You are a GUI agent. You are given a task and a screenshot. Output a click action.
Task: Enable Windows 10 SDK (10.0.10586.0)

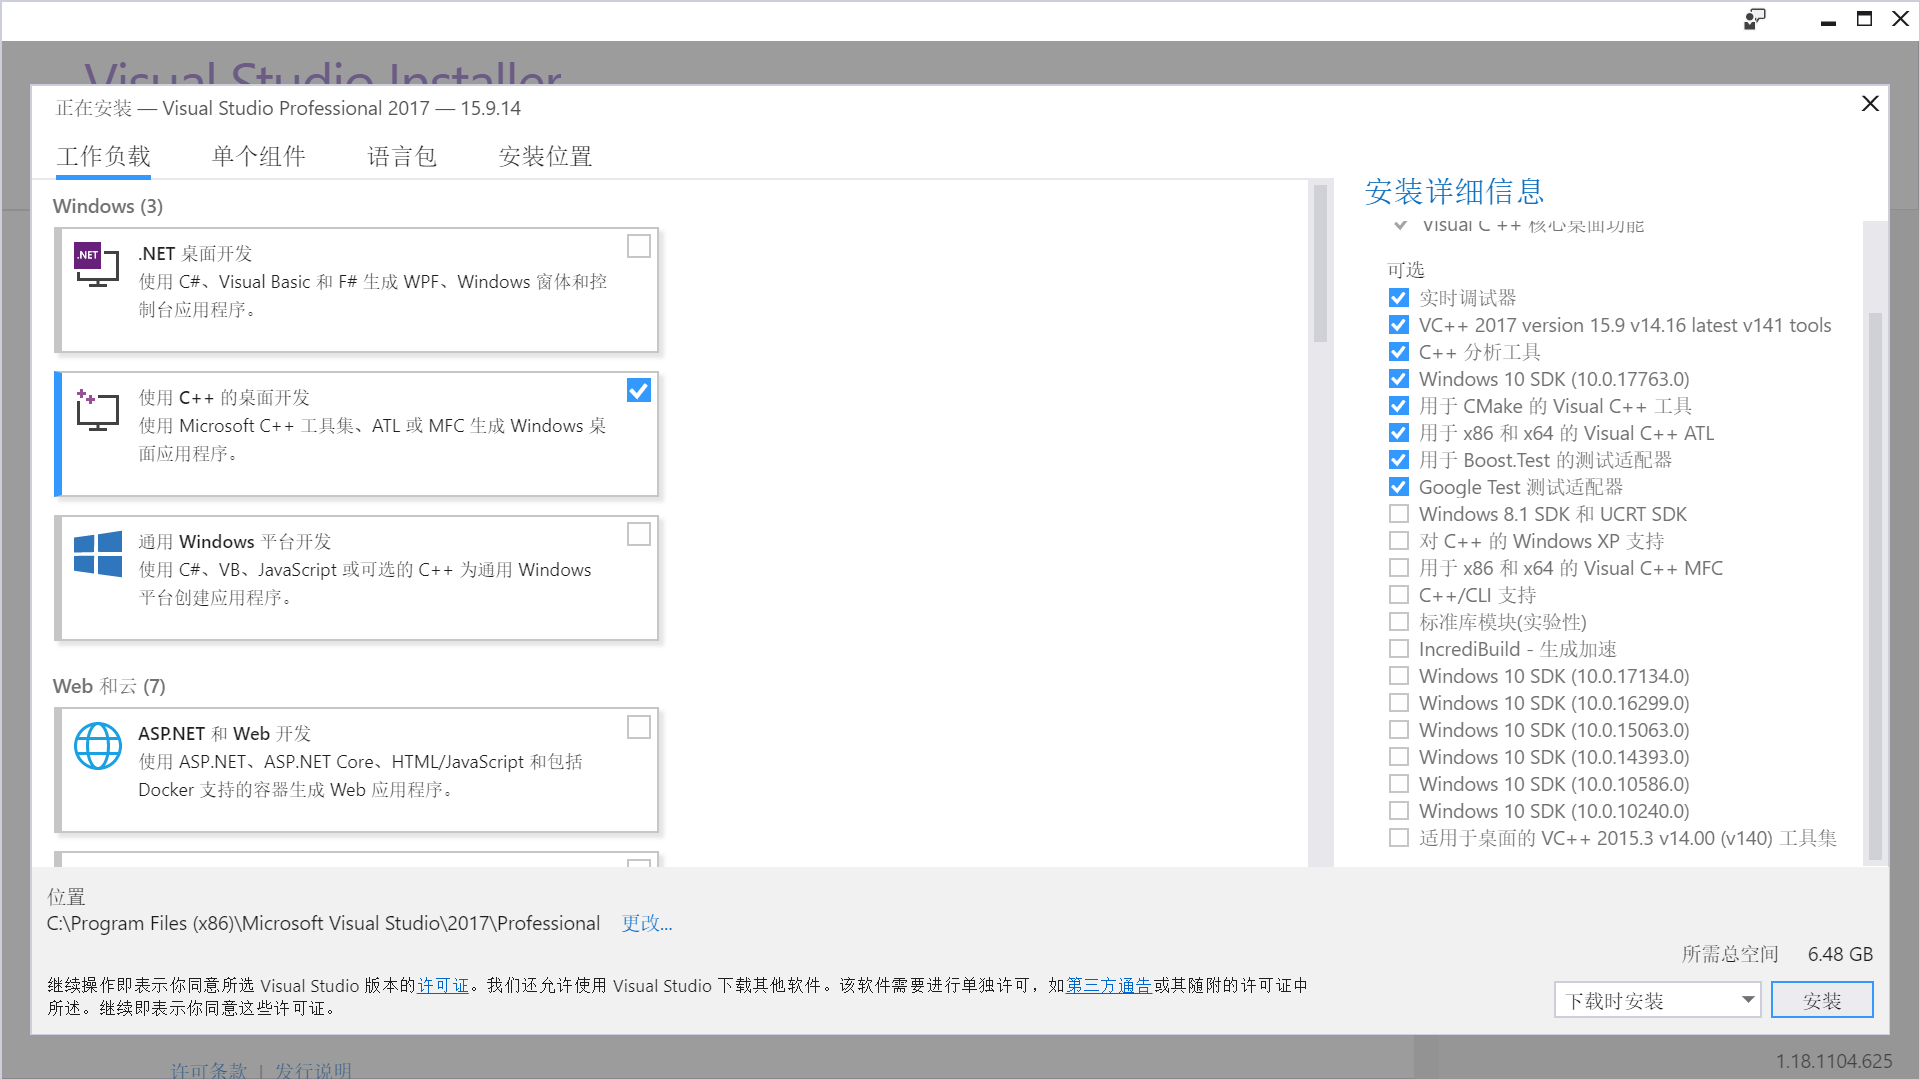coord(1399,784)
